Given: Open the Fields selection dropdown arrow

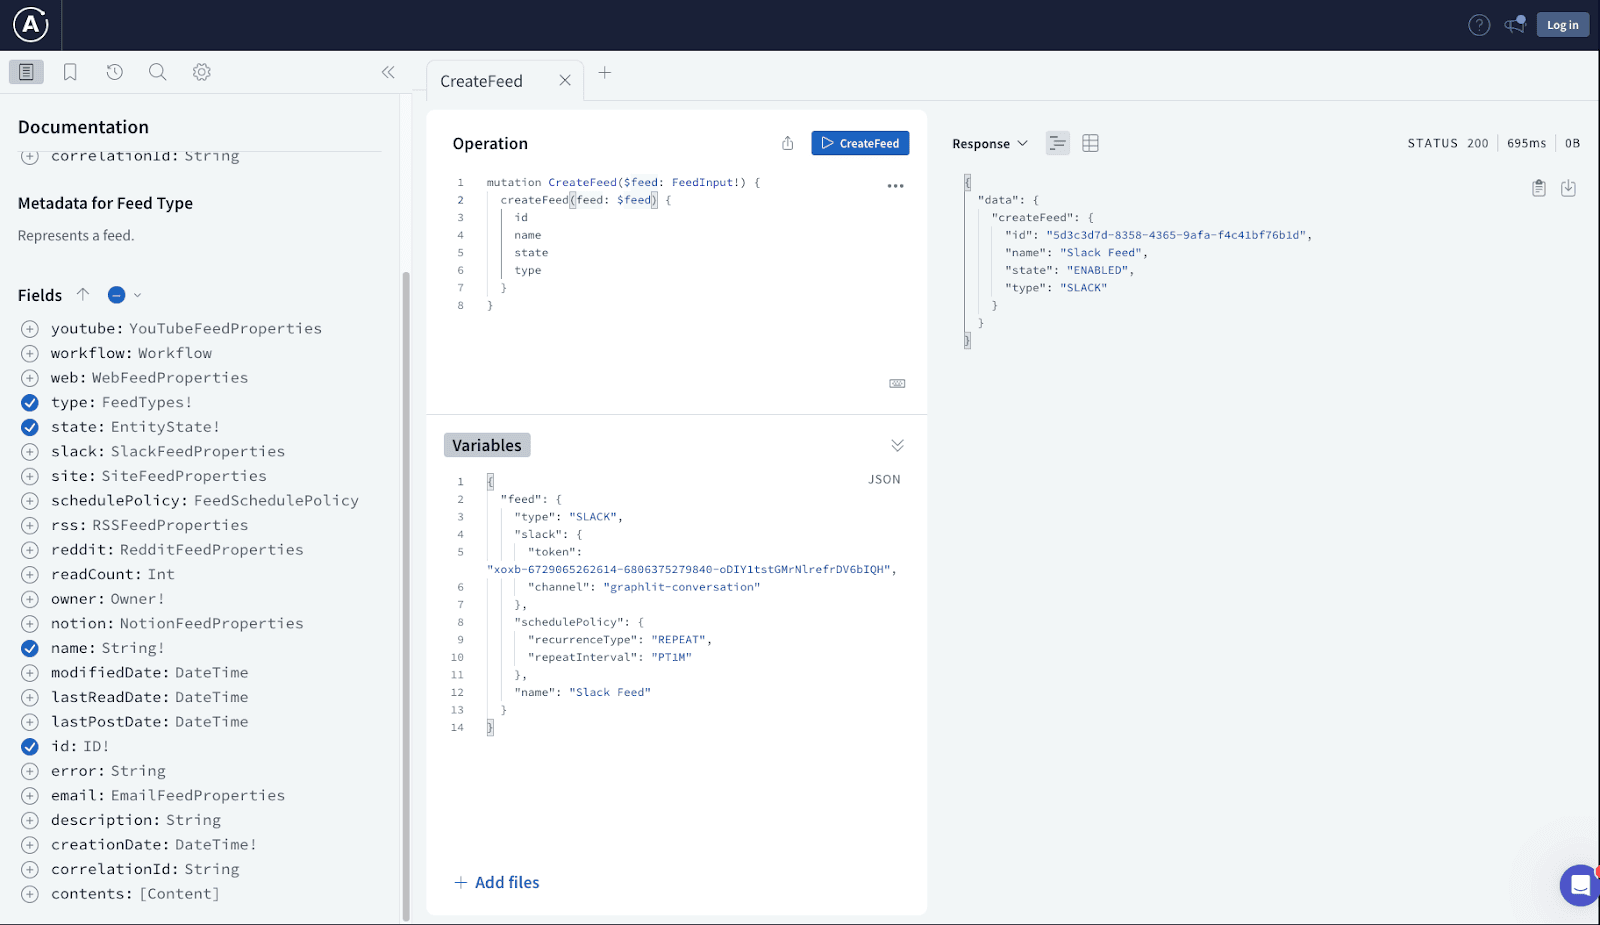Looking at the screenshot, I should 138,295.
